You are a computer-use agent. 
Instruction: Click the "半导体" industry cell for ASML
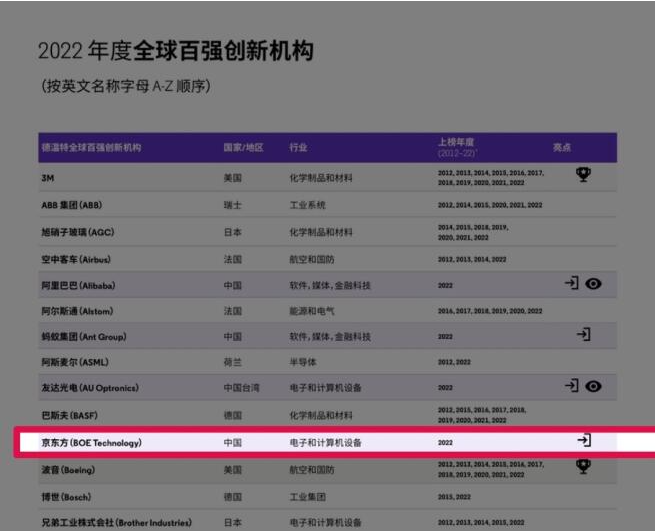click(303, 362)
